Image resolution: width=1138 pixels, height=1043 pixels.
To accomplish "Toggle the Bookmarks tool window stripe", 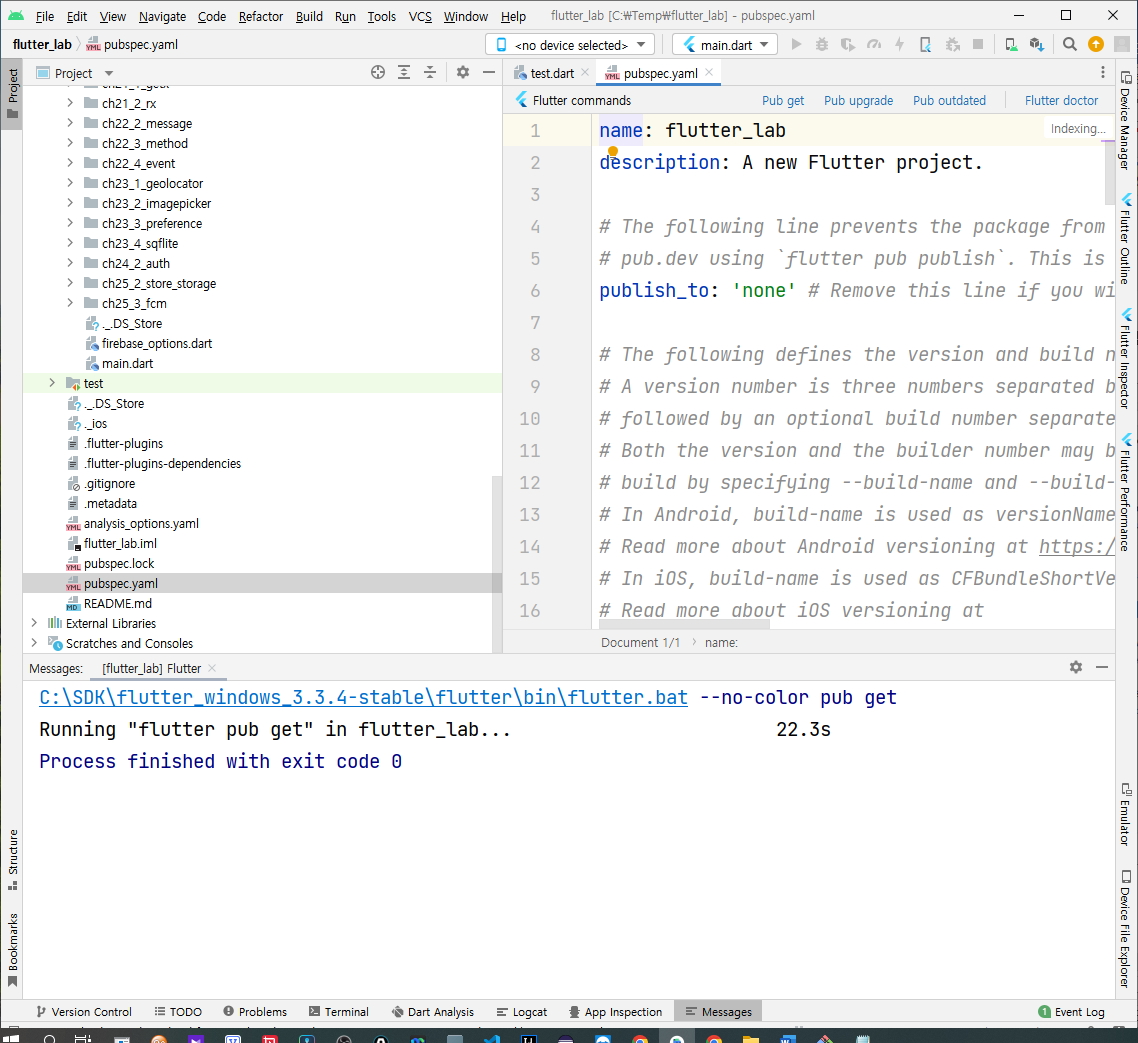I will point(12,950).
